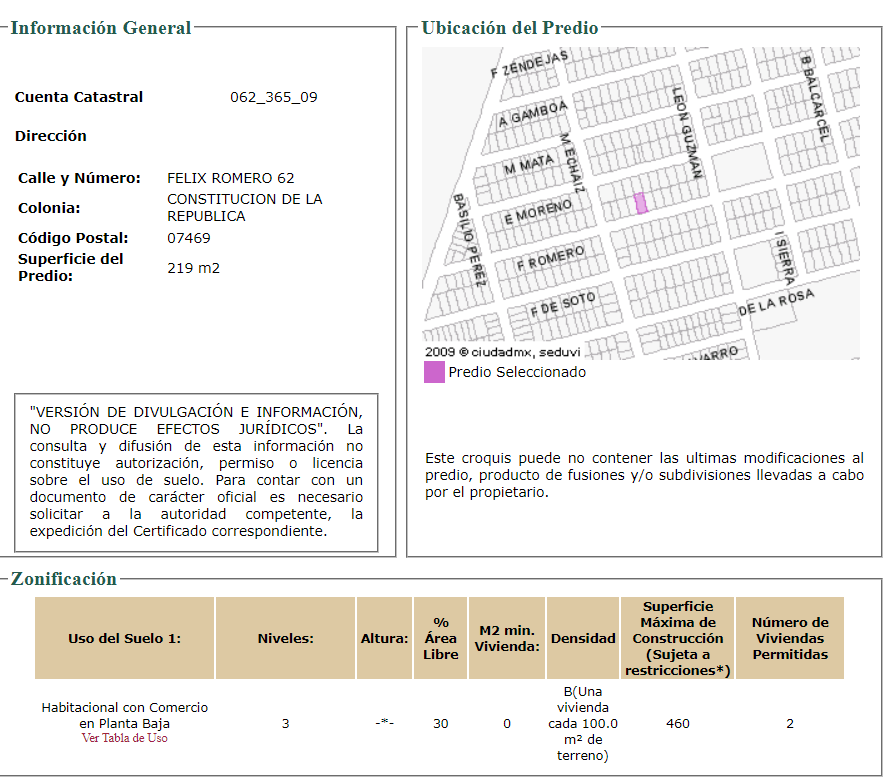Click the Superficie Máxima de Construcción header
This screenshot has width=887, height=778.
coord(678,638)
